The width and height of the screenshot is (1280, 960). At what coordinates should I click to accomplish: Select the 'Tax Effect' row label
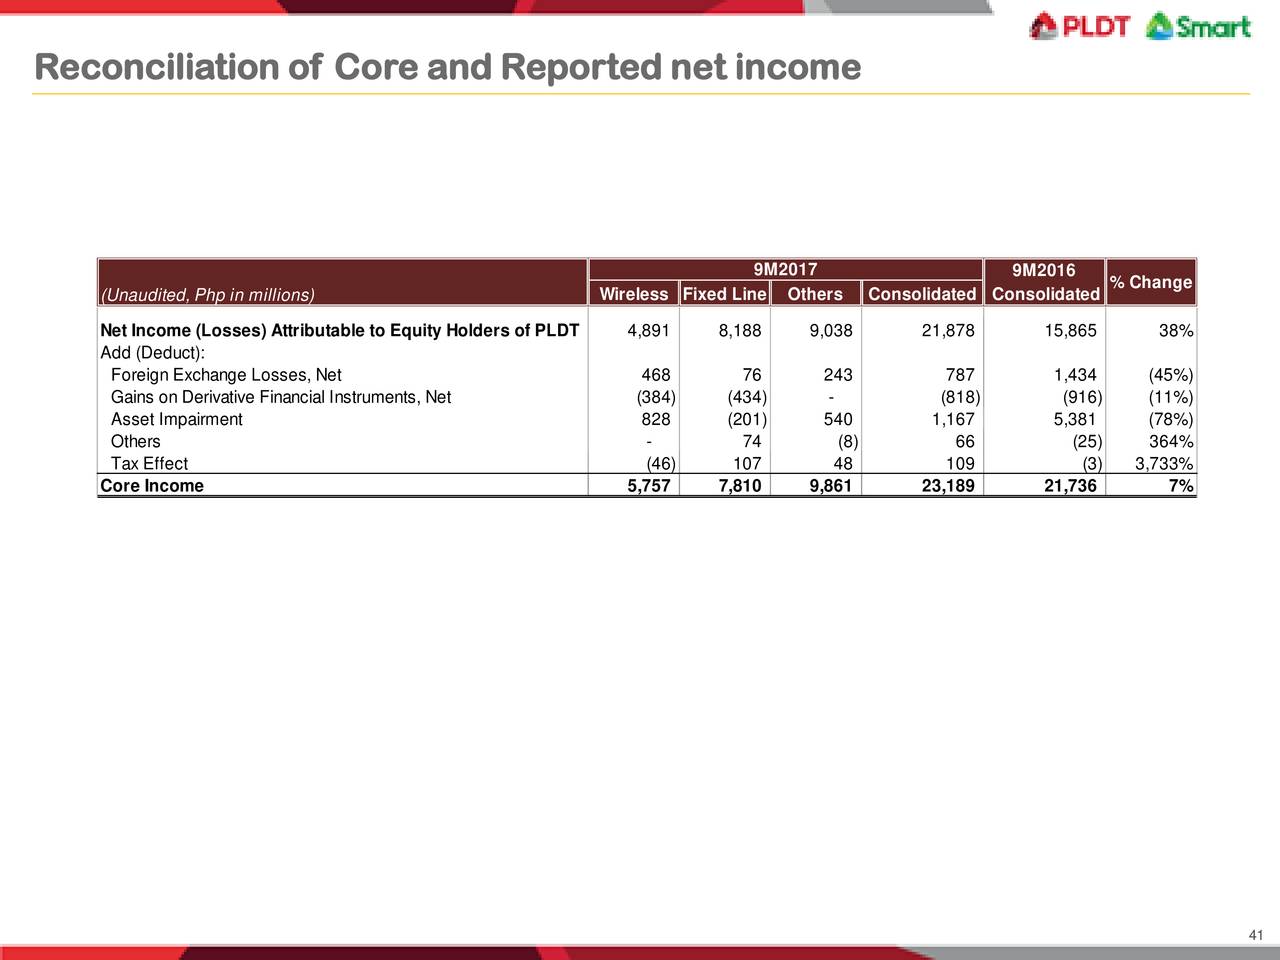click(149, 463)
